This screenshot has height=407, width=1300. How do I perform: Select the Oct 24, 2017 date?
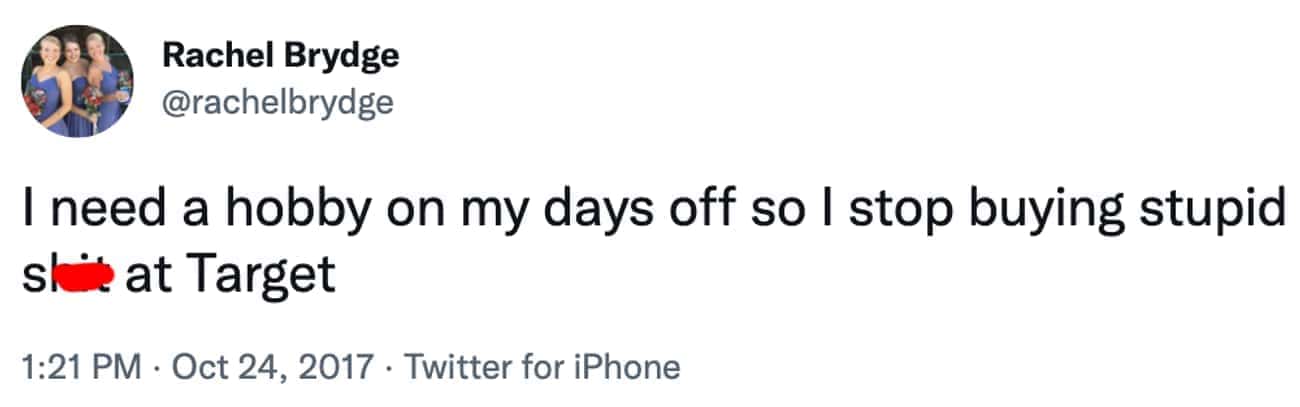pos(270,367)
